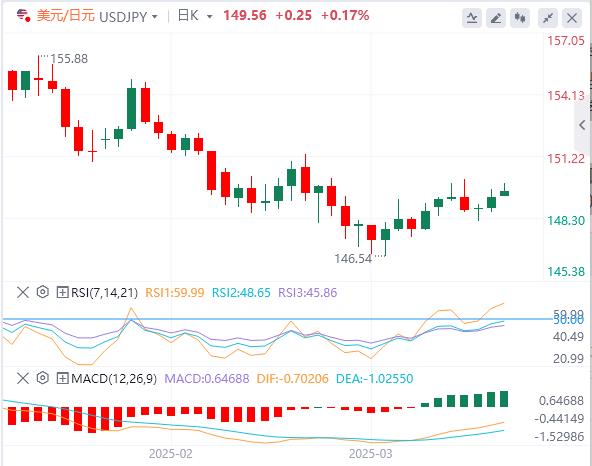
Task: Click the 155.88 high price marker
Action: coord(69,59)
